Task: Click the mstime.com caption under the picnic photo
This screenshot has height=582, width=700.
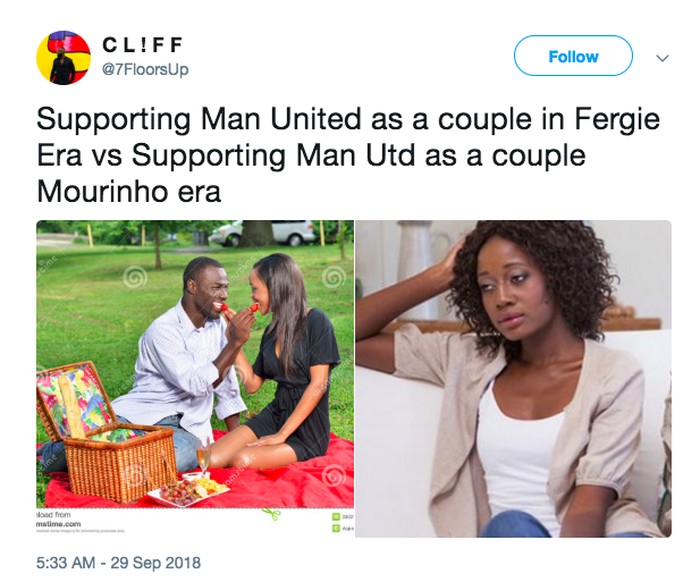Action: coord(58,524)
